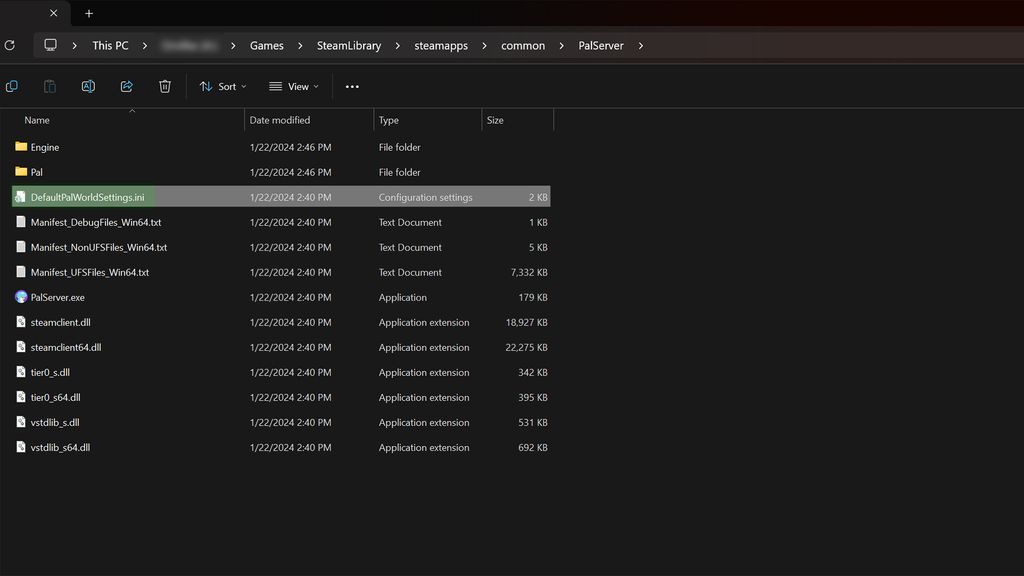Sort files by the Name column header
The height and width of the screenshot is (576, 1024).
[36, 120]
